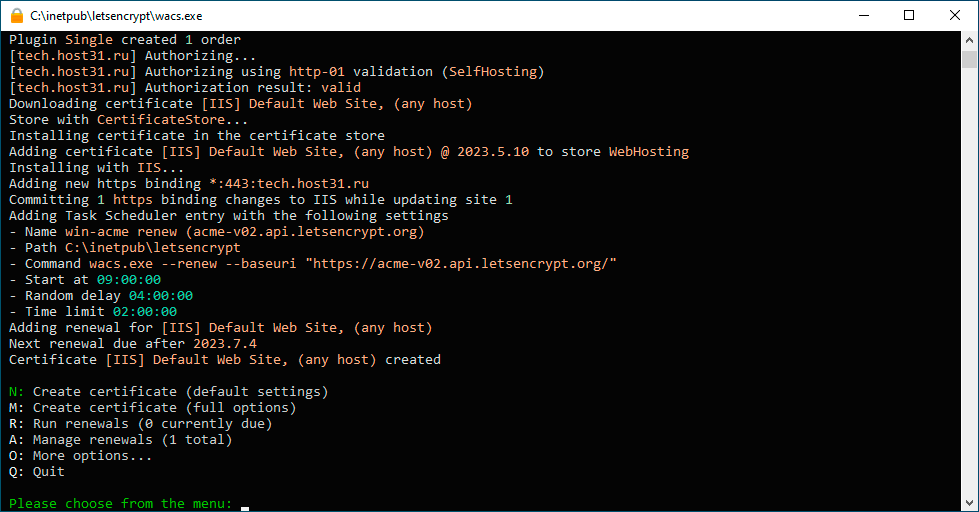The height and width of the screenshot is (512, 979).
Task: Maximize the wacs.exe console window
Action: click(x=909, y=15)
